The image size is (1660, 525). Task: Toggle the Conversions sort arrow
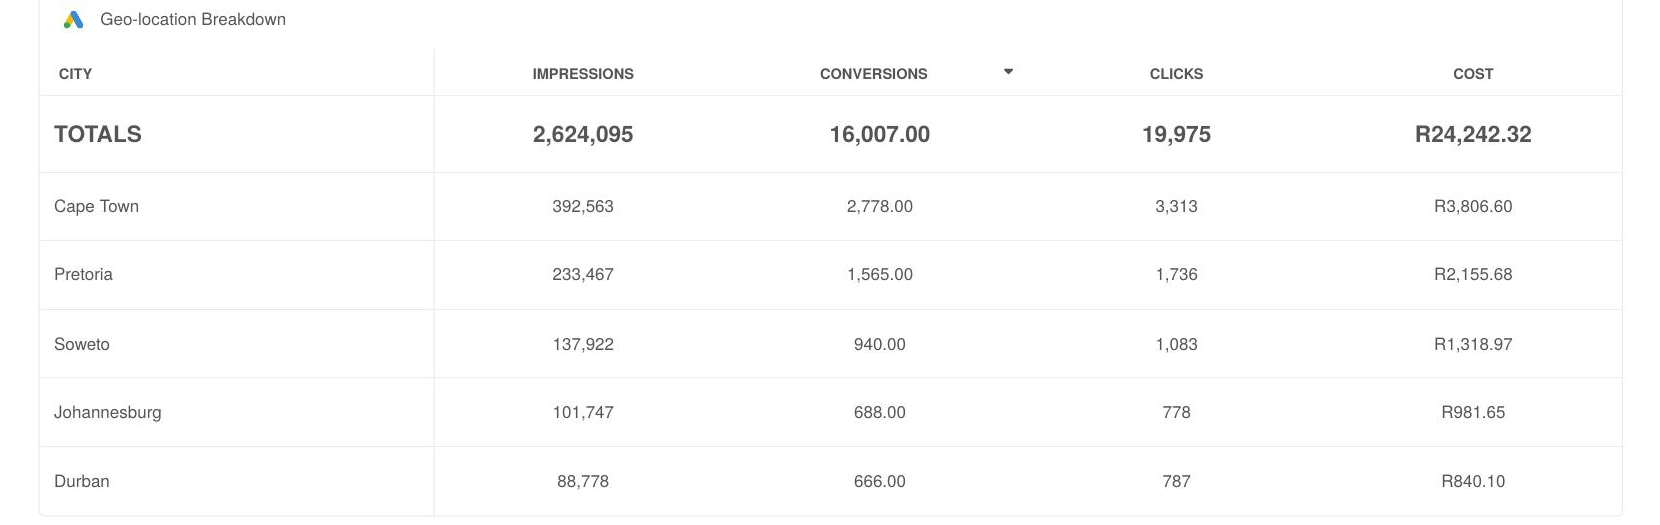[1008, 72]
